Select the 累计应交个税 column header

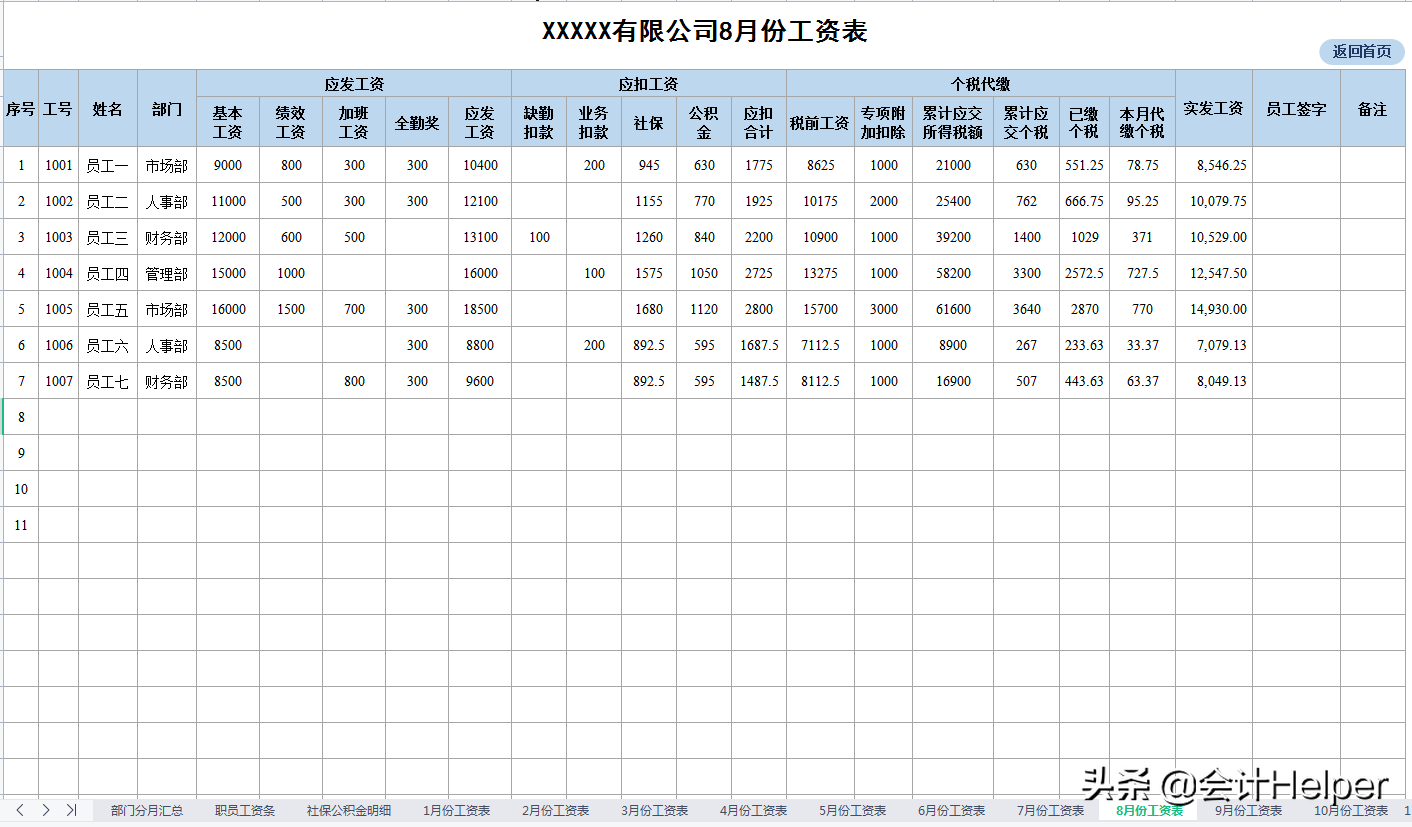click(x=1027, y=123)
